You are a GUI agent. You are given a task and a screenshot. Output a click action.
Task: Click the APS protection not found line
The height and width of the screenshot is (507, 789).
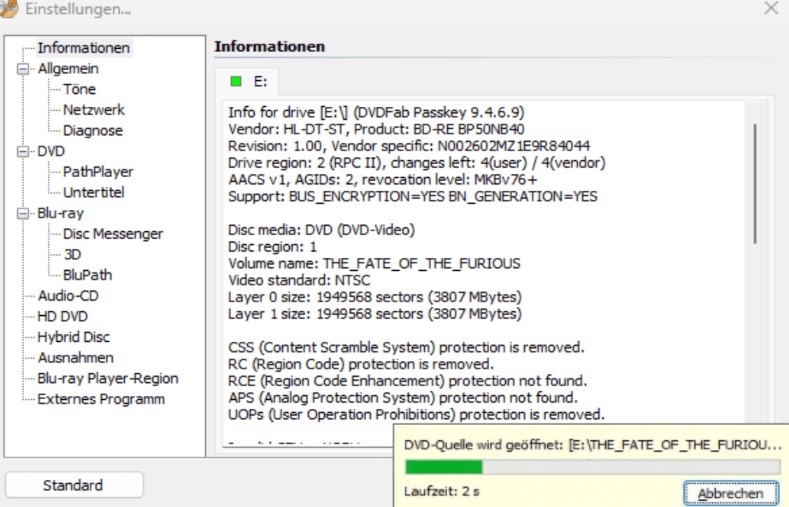(x=403, y=398)
